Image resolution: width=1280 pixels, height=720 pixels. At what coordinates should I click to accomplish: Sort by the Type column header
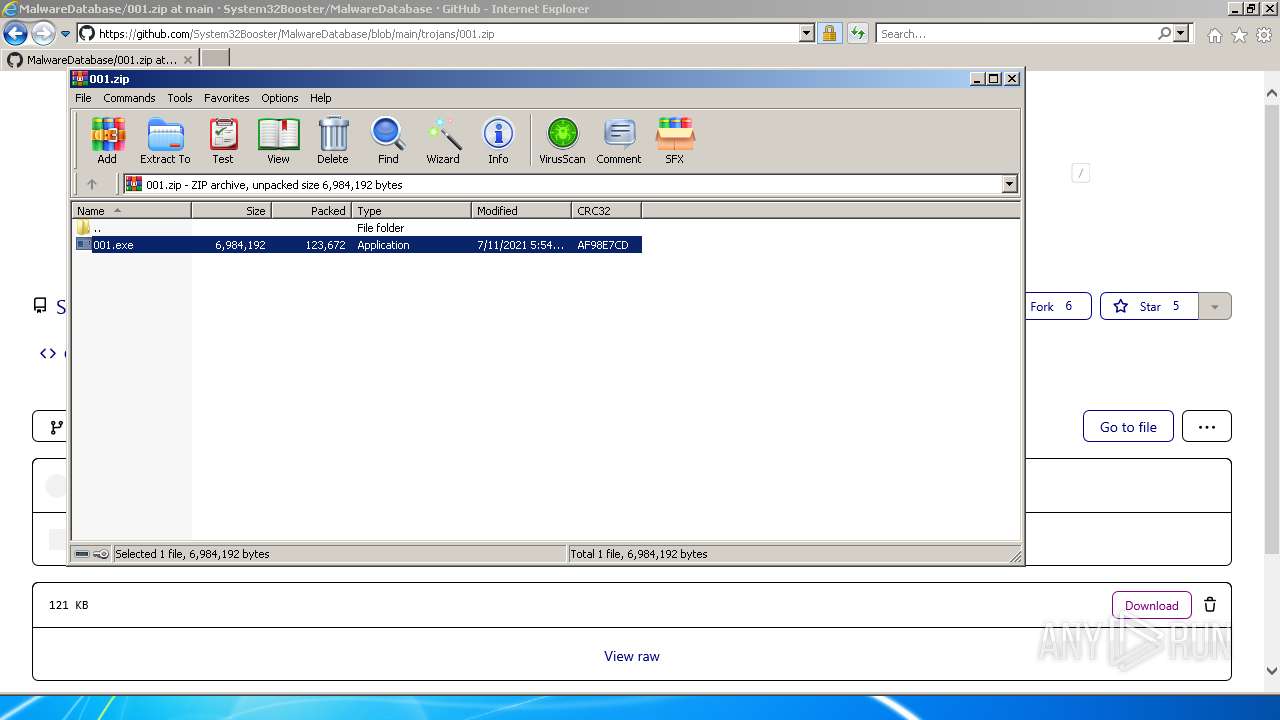point(411,211)
